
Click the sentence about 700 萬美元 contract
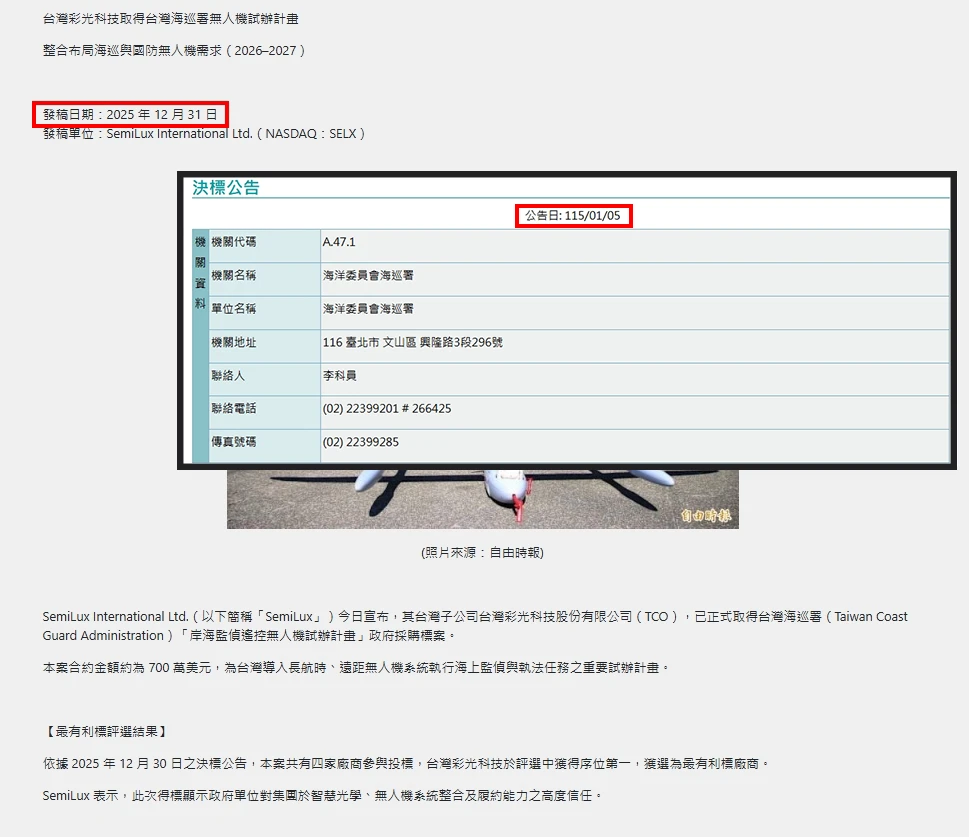(356, 668)
